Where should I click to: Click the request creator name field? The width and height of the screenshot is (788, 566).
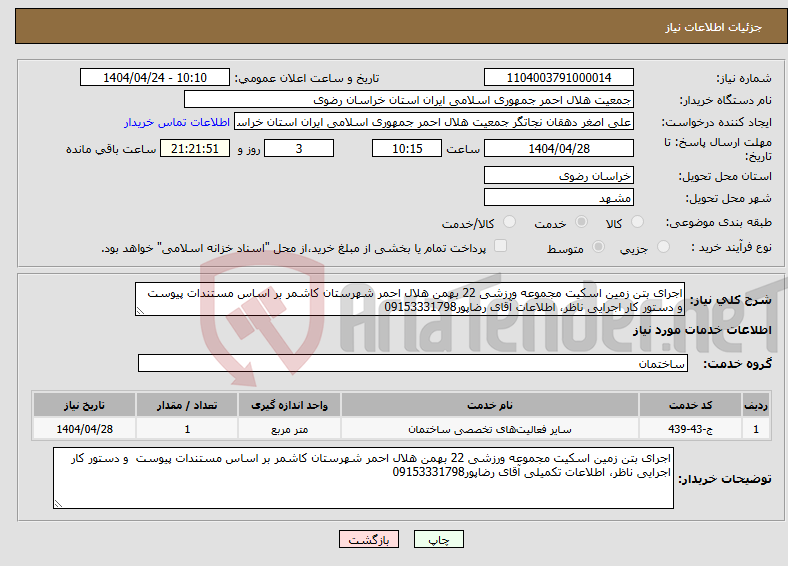[x=434, y=122]
